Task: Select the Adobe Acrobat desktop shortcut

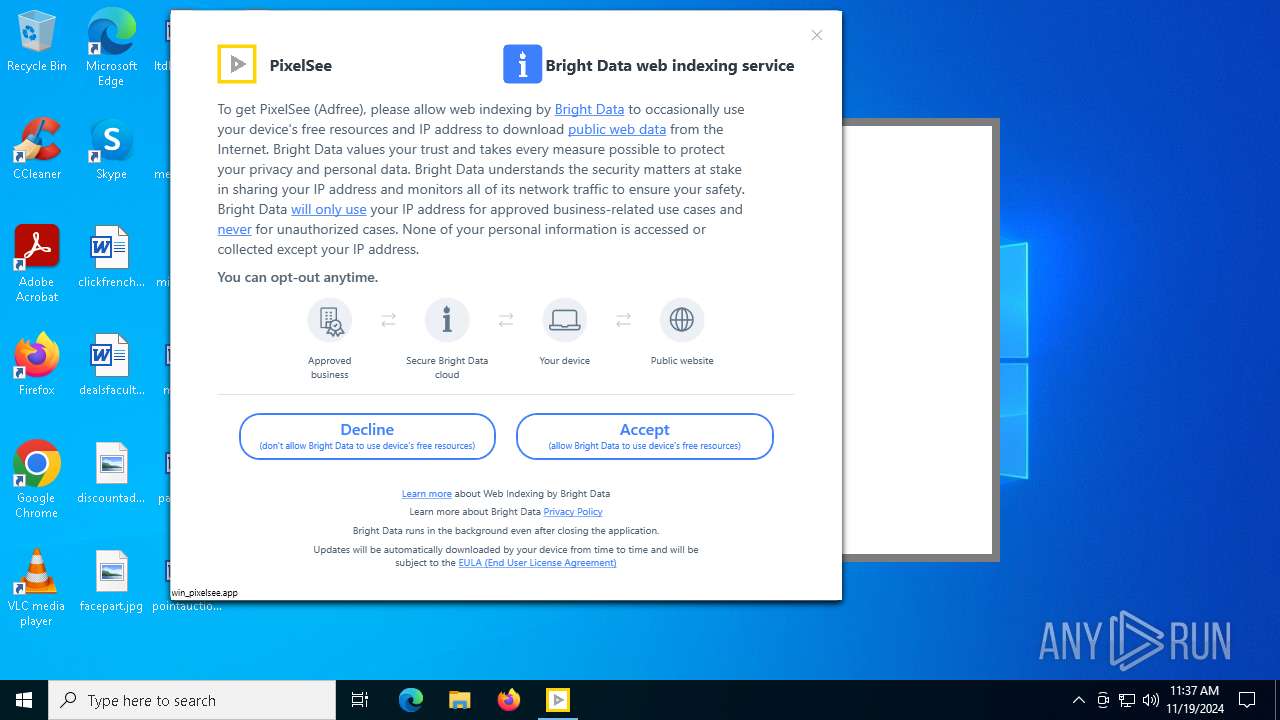Action: [x=37, y=264]
